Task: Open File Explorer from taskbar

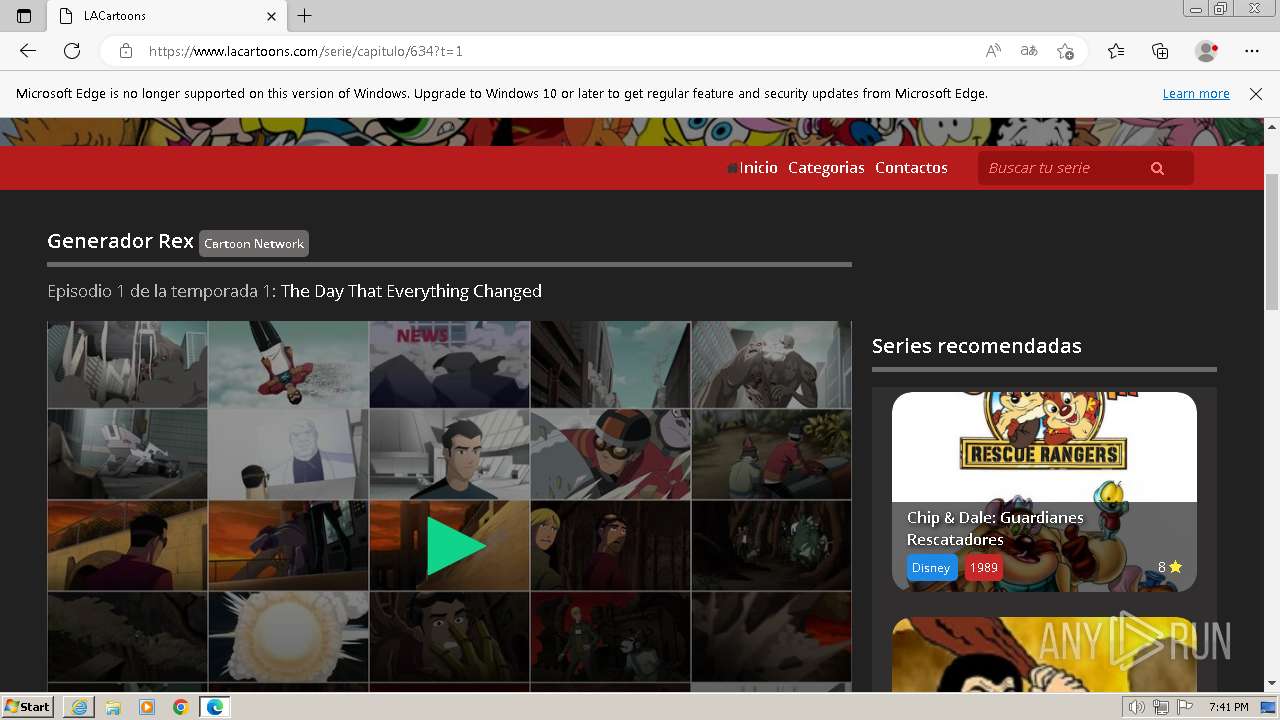Action: [113, 707]
